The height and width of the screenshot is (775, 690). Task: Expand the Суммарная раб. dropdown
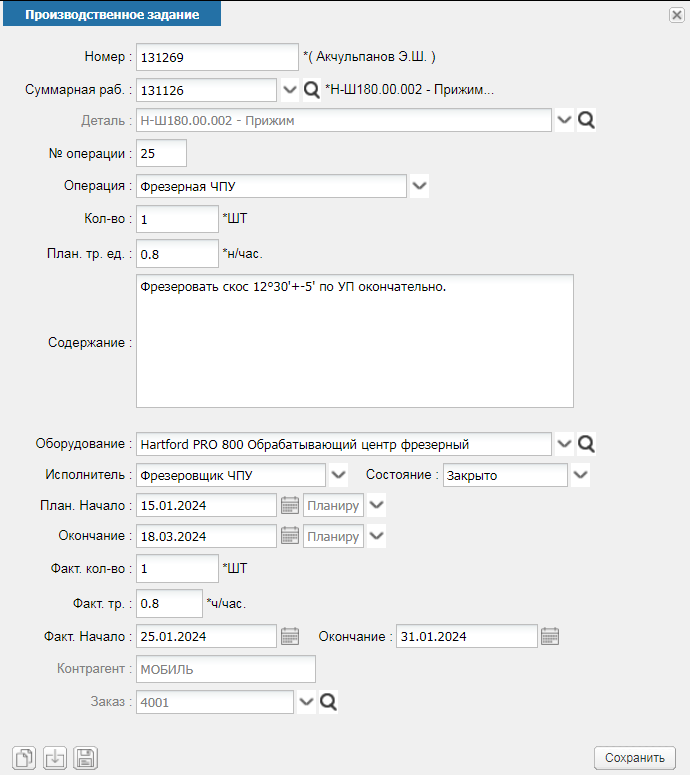tap(290, 90)
